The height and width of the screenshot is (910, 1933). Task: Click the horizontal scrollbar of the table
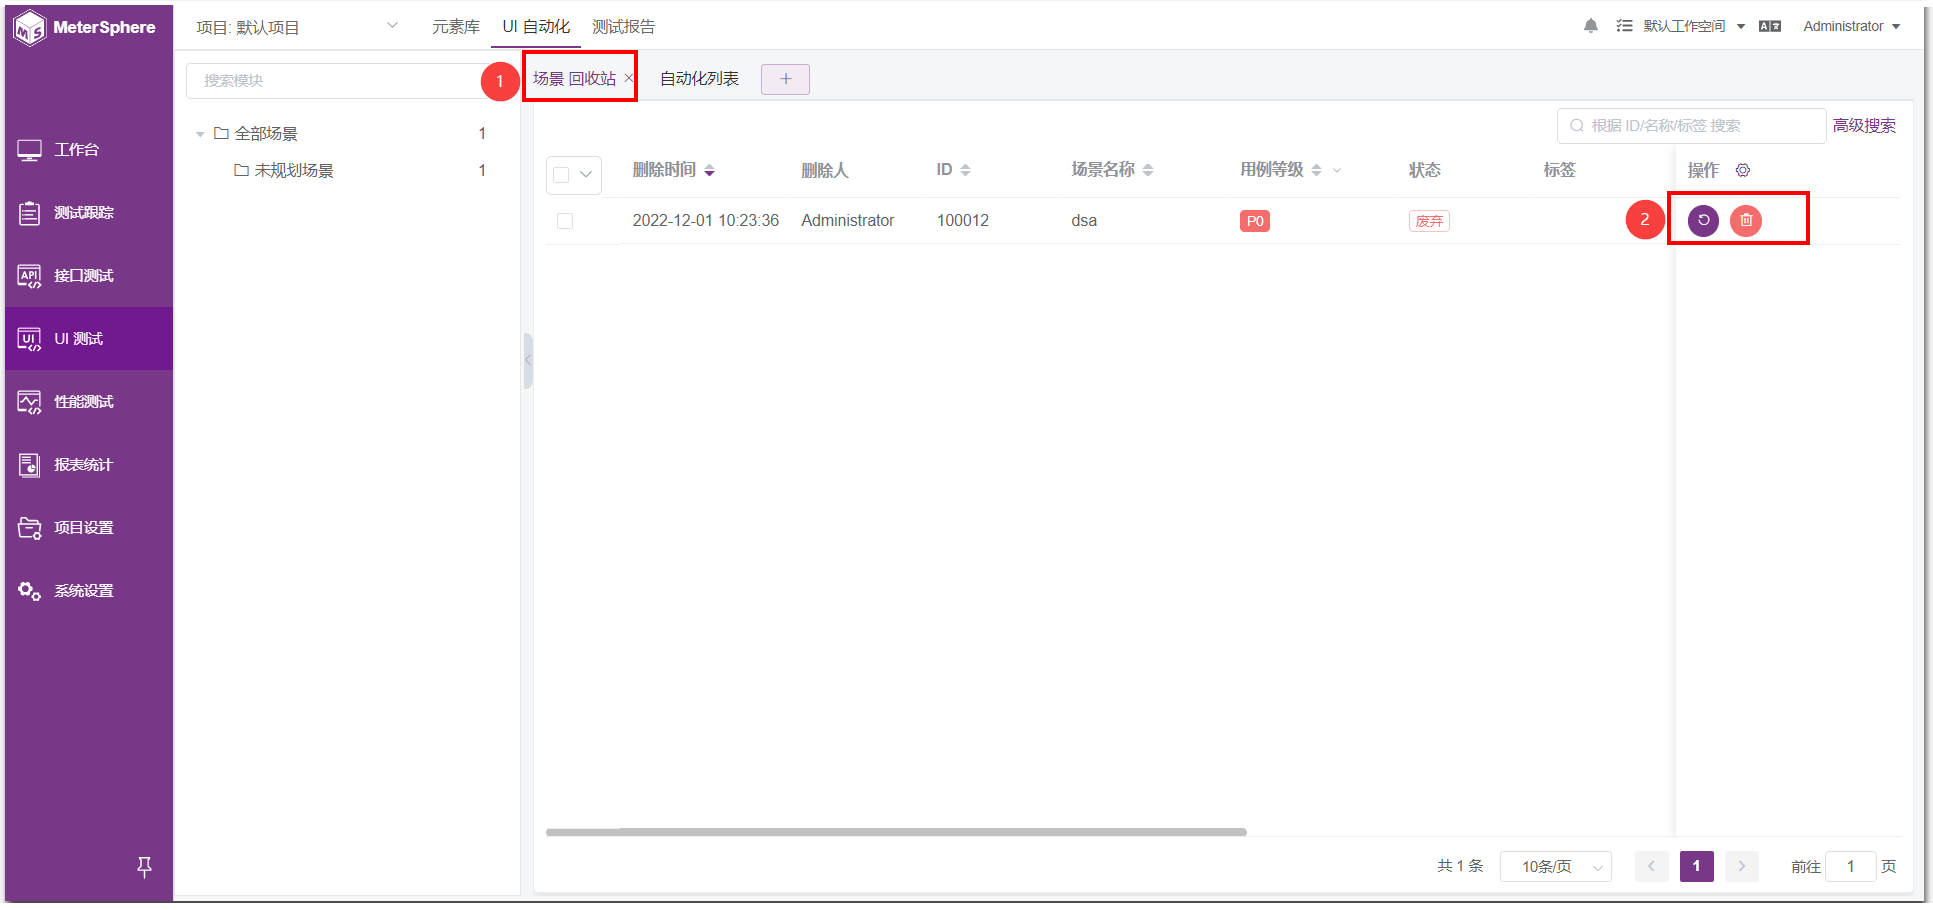[x=896, y=832]
